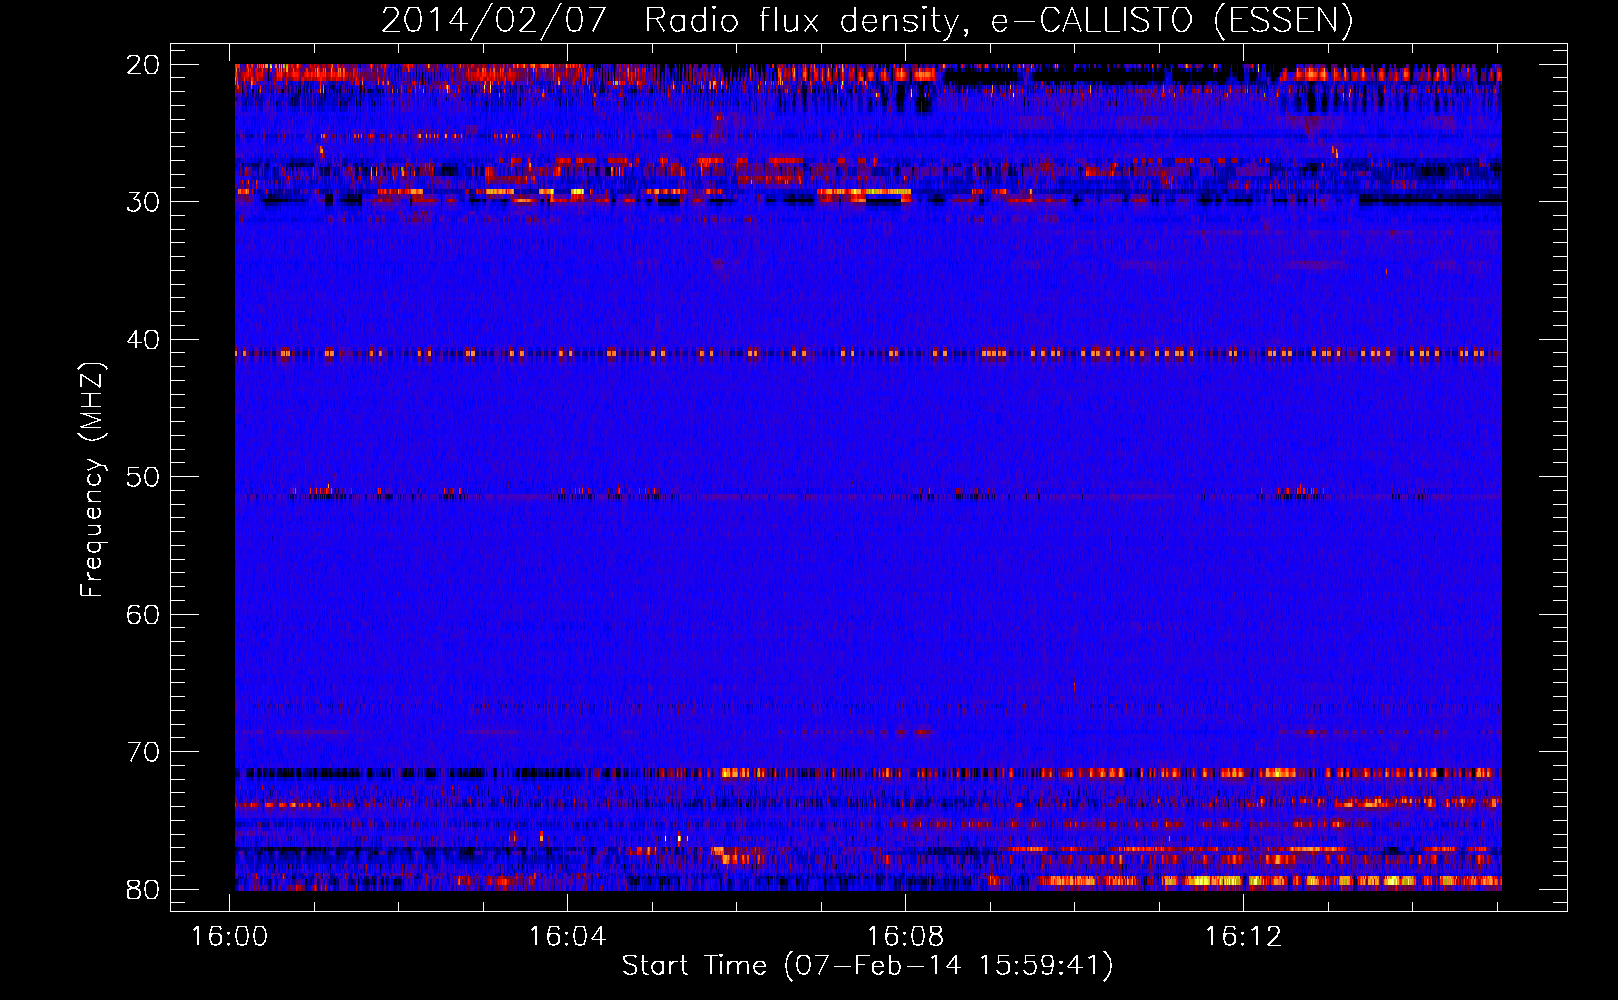Click the '60' frequency tick label
Viewport: 1618px width, 1000px height.
click(x=143, y=615)
